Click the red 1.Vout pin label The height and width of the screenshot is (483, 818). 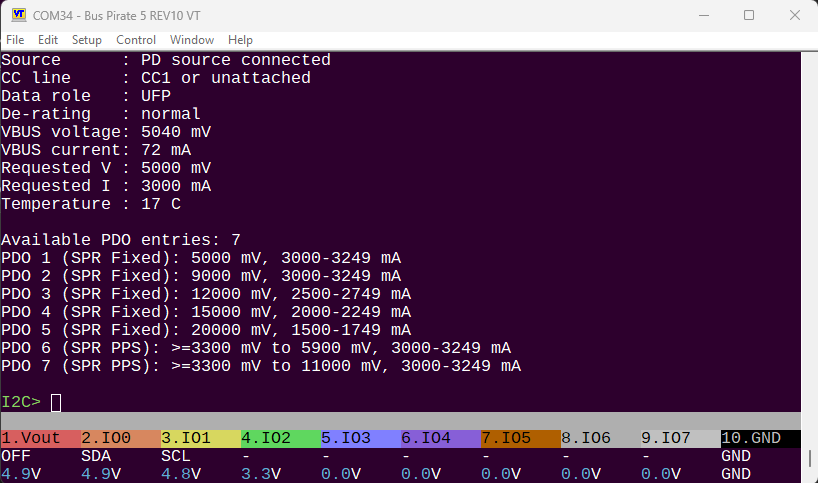click(x=40, y=438)
